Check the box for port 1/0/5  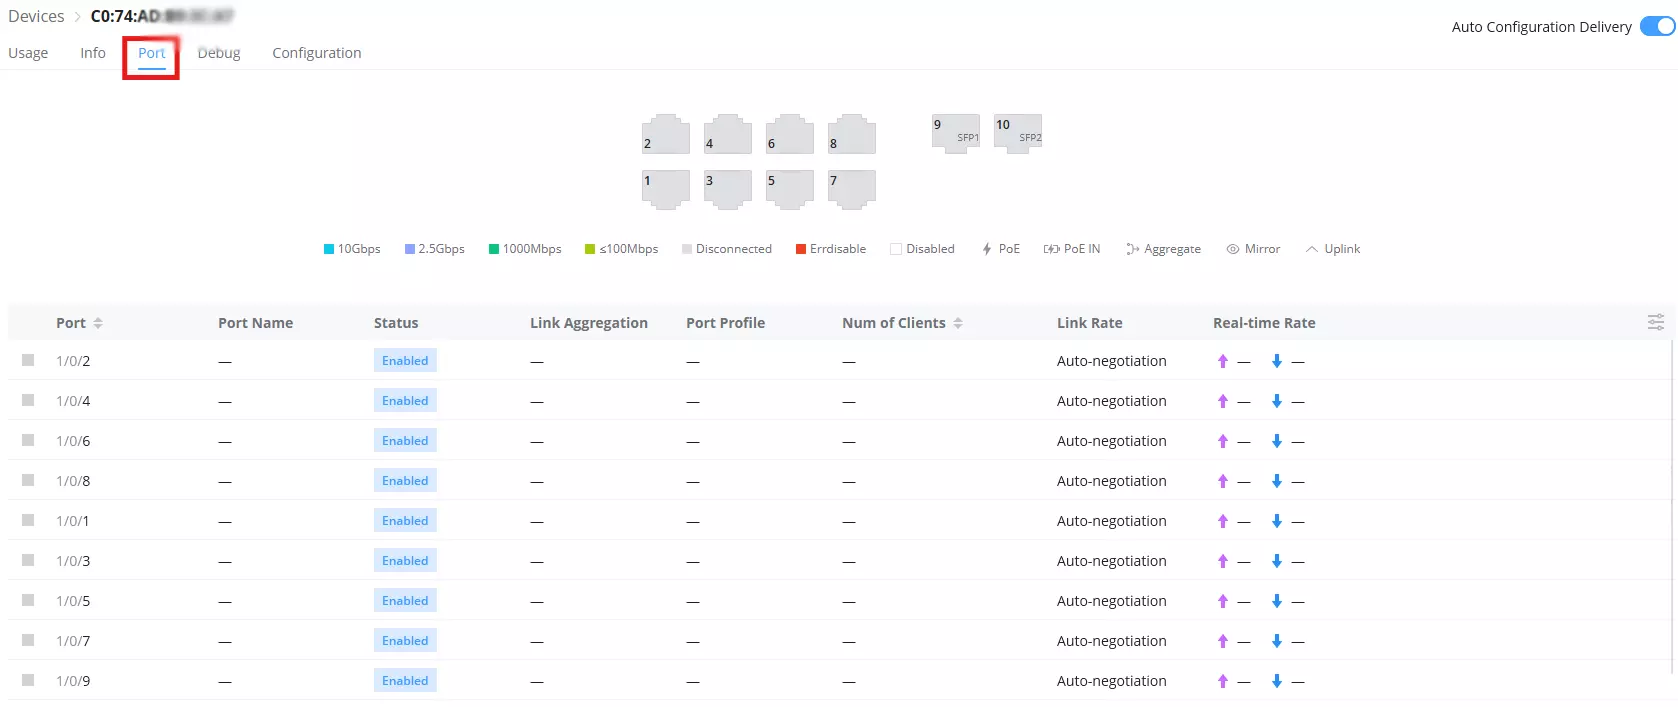point(28,600)
